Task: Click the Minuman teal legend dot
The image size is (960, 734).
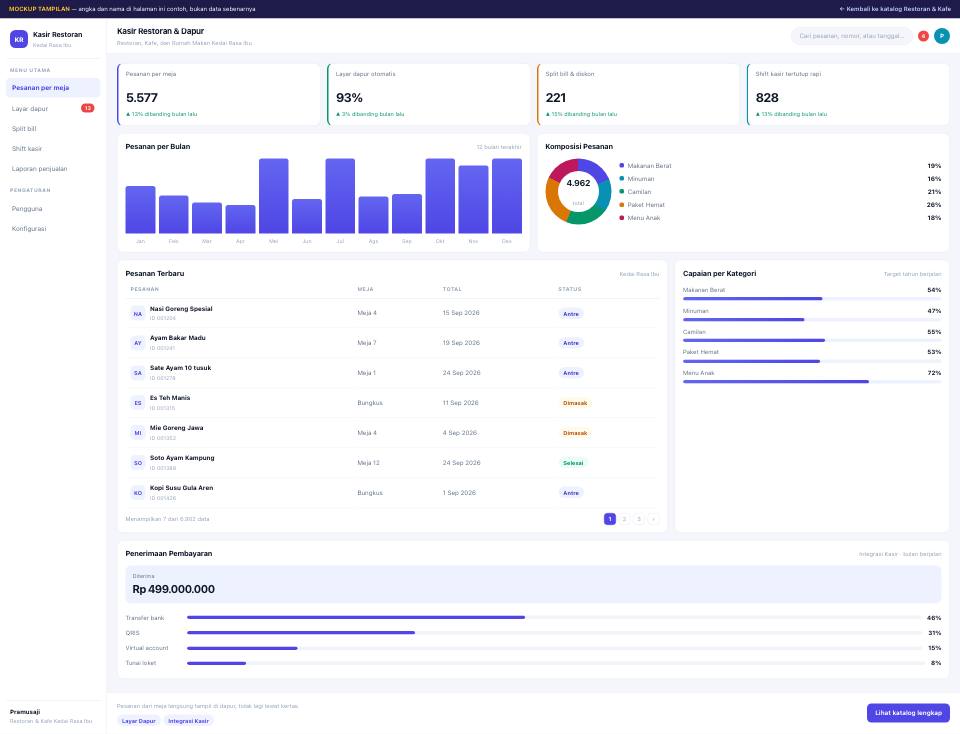Action: [621, 178]
